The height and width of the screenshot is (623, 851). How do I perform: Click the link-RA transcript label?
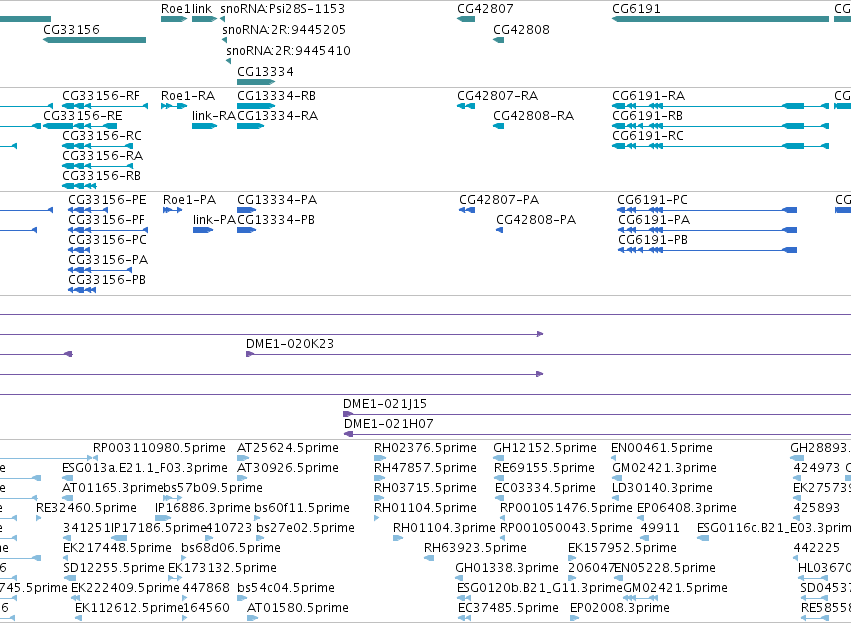213,116
